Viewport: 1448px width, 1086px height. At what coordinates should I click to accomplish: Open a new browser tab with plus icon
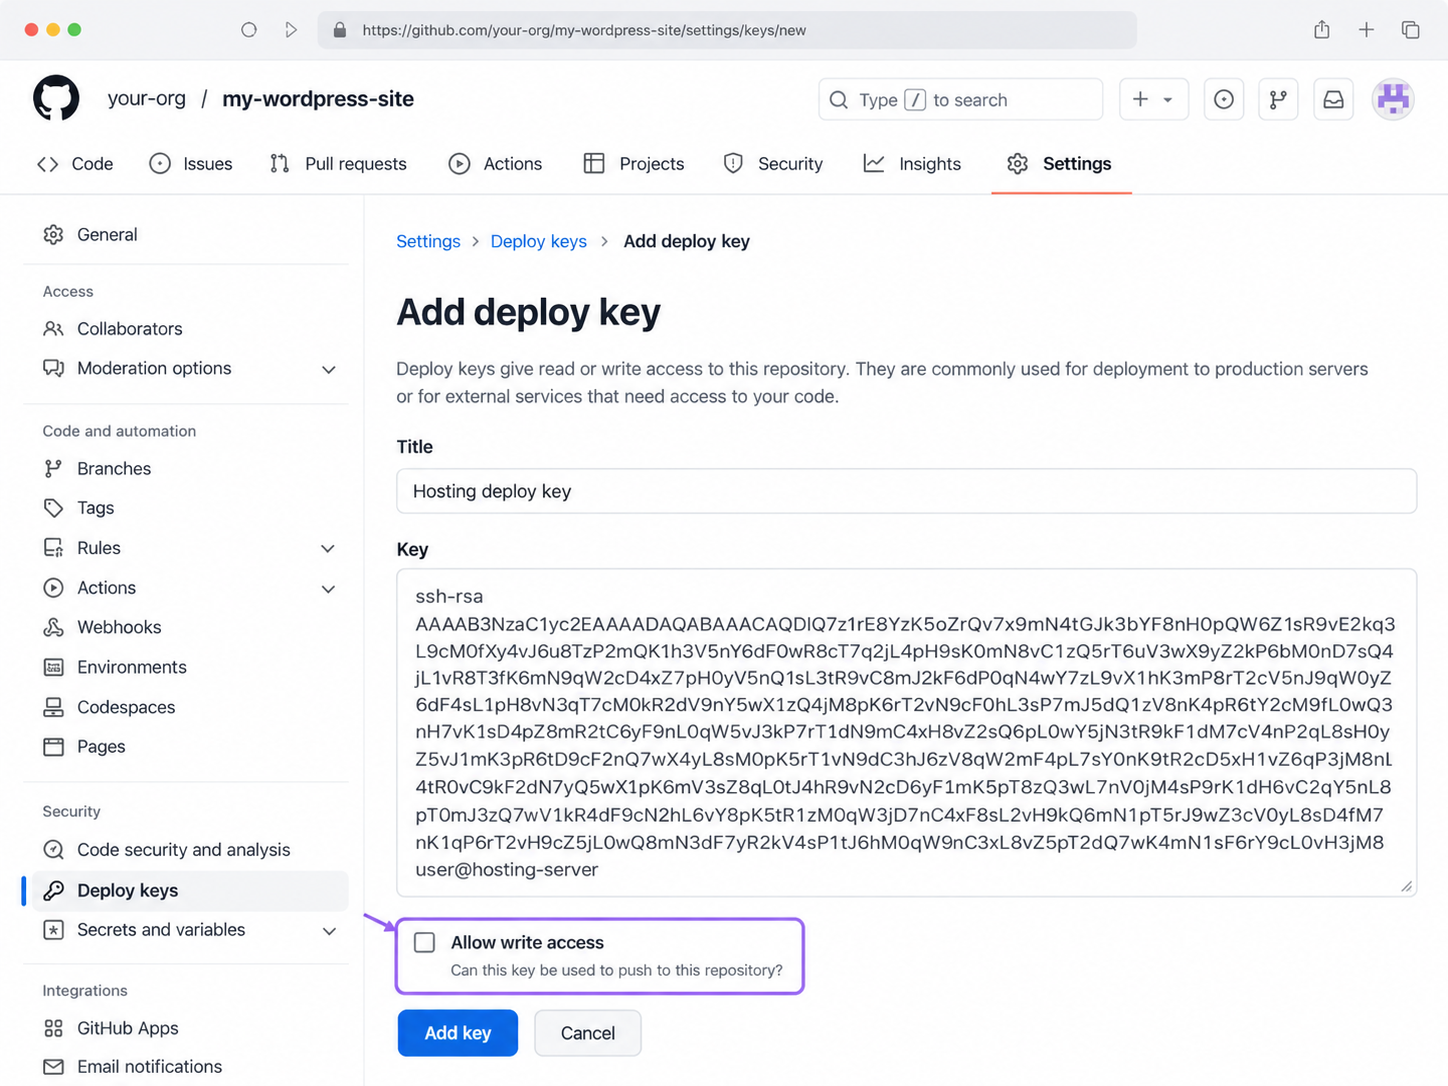coord(1366,30)
